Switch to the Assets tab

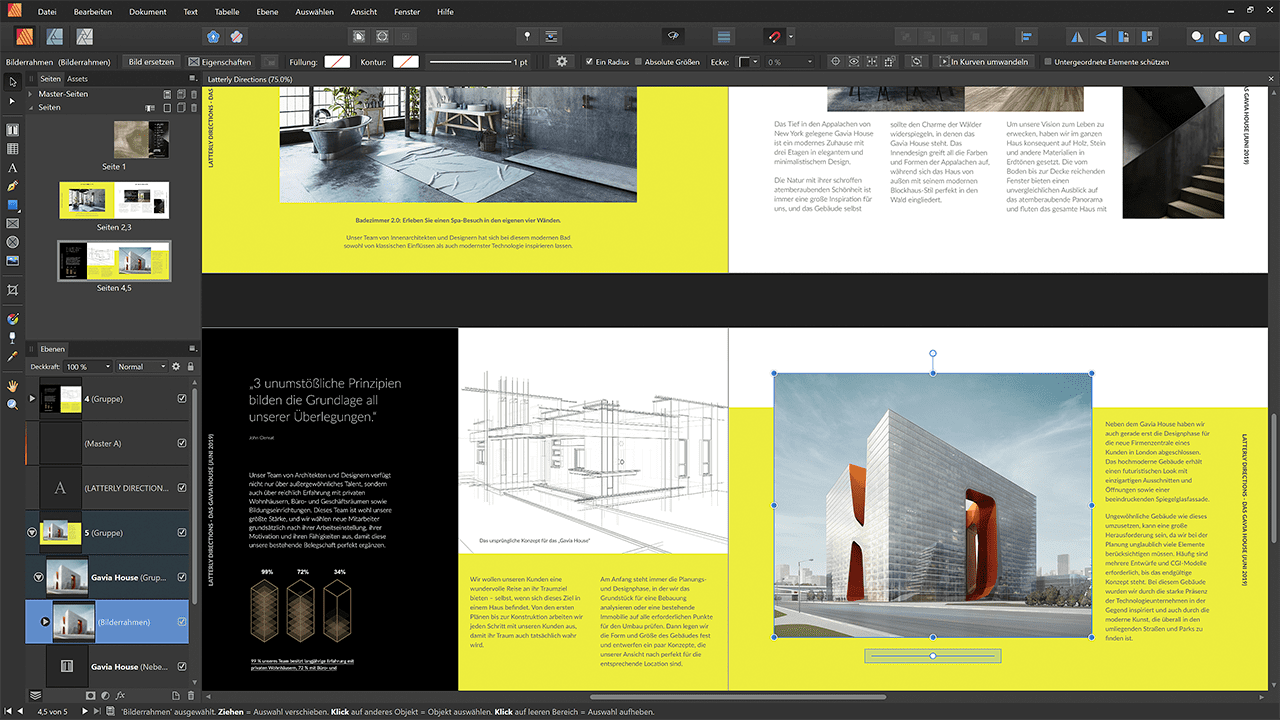pyautogui.click(x=77, y=79)
